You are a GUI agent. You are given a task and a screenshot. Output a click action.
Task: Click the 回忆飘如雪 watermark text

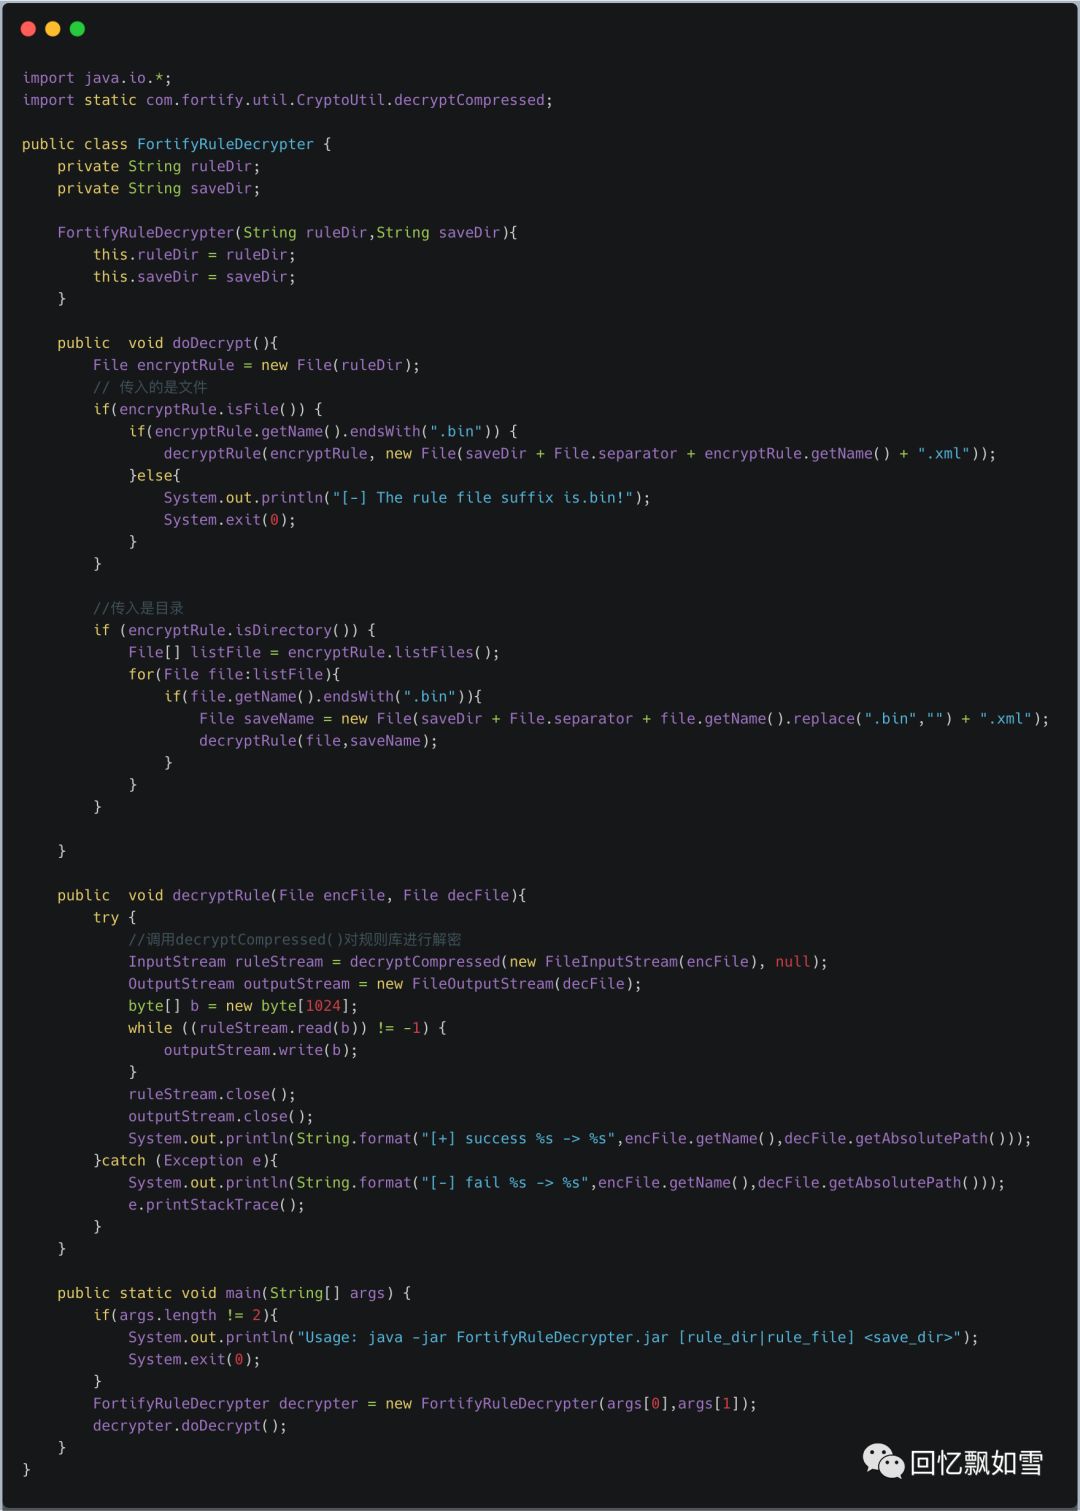[976, 1463]
